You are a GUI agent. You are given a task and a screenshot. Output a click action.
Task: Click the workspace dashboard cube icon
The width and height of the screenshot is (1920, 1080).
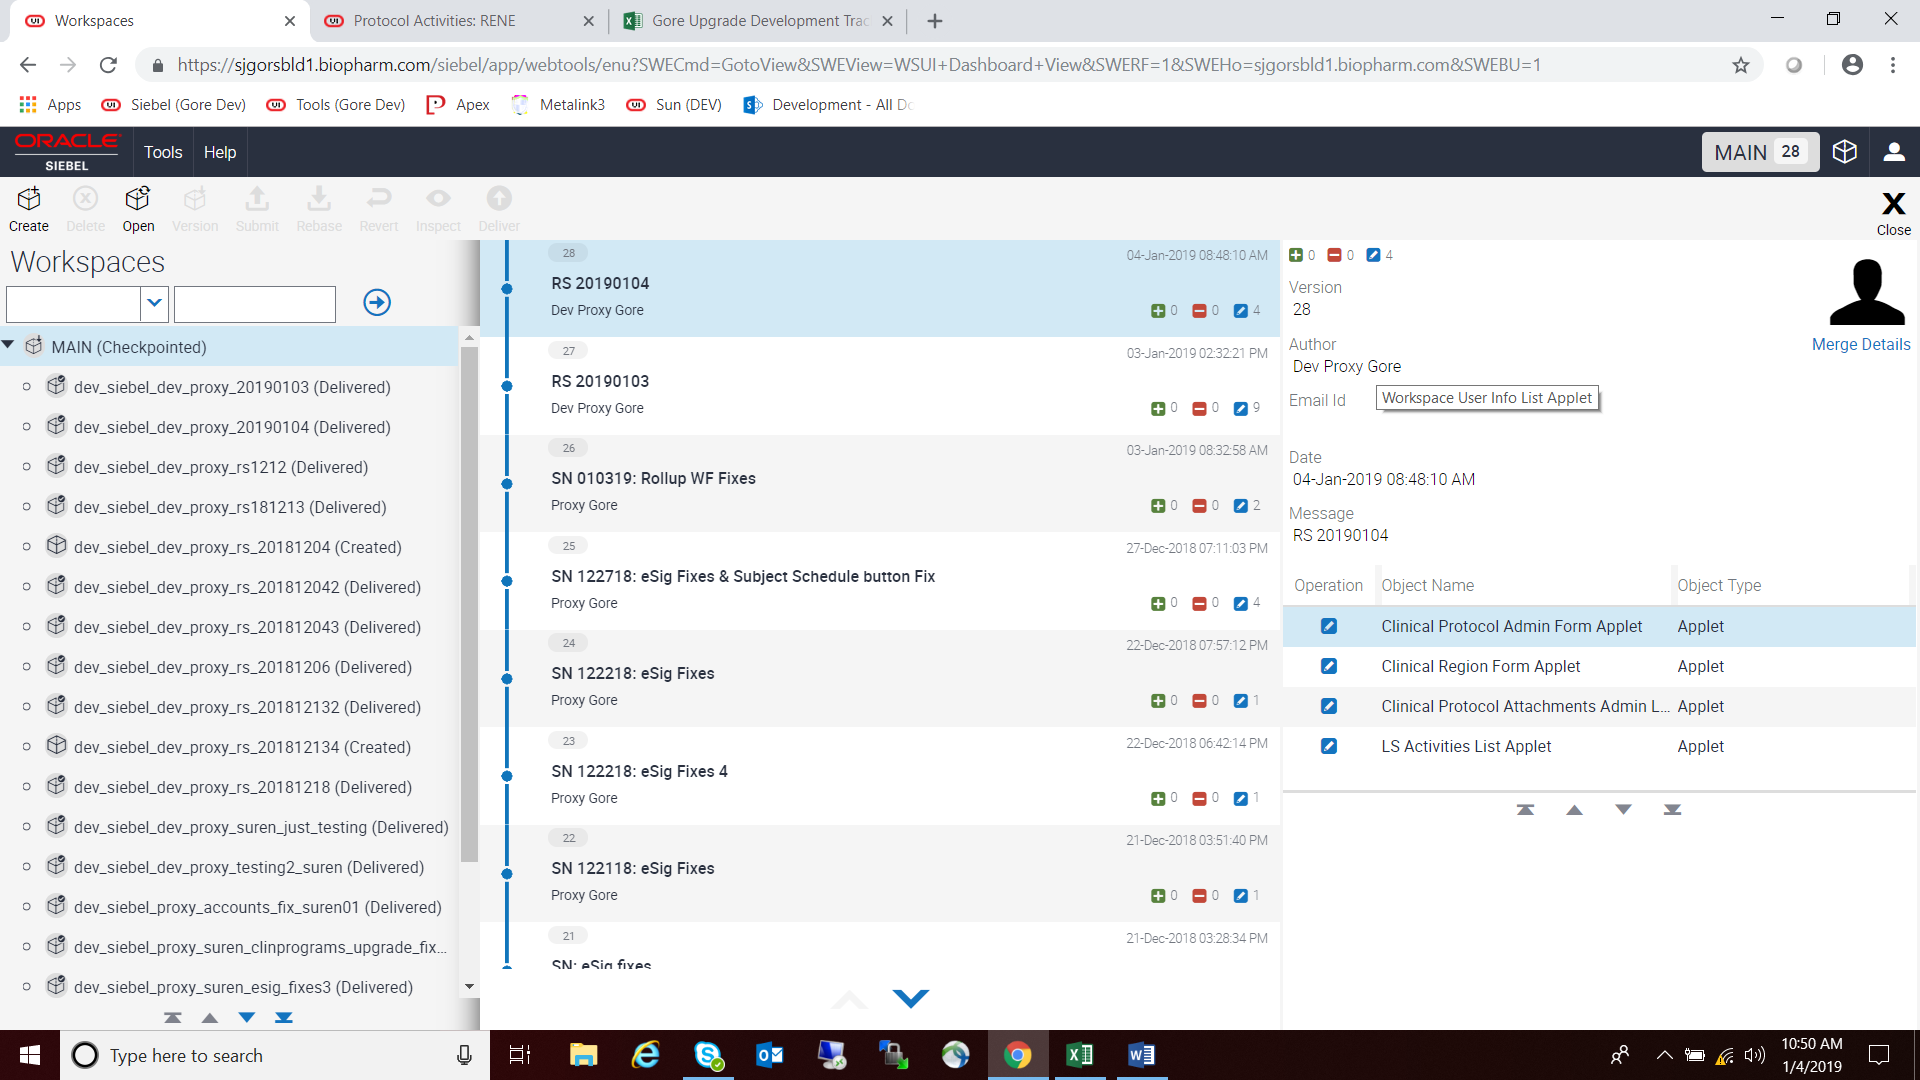1844,152
